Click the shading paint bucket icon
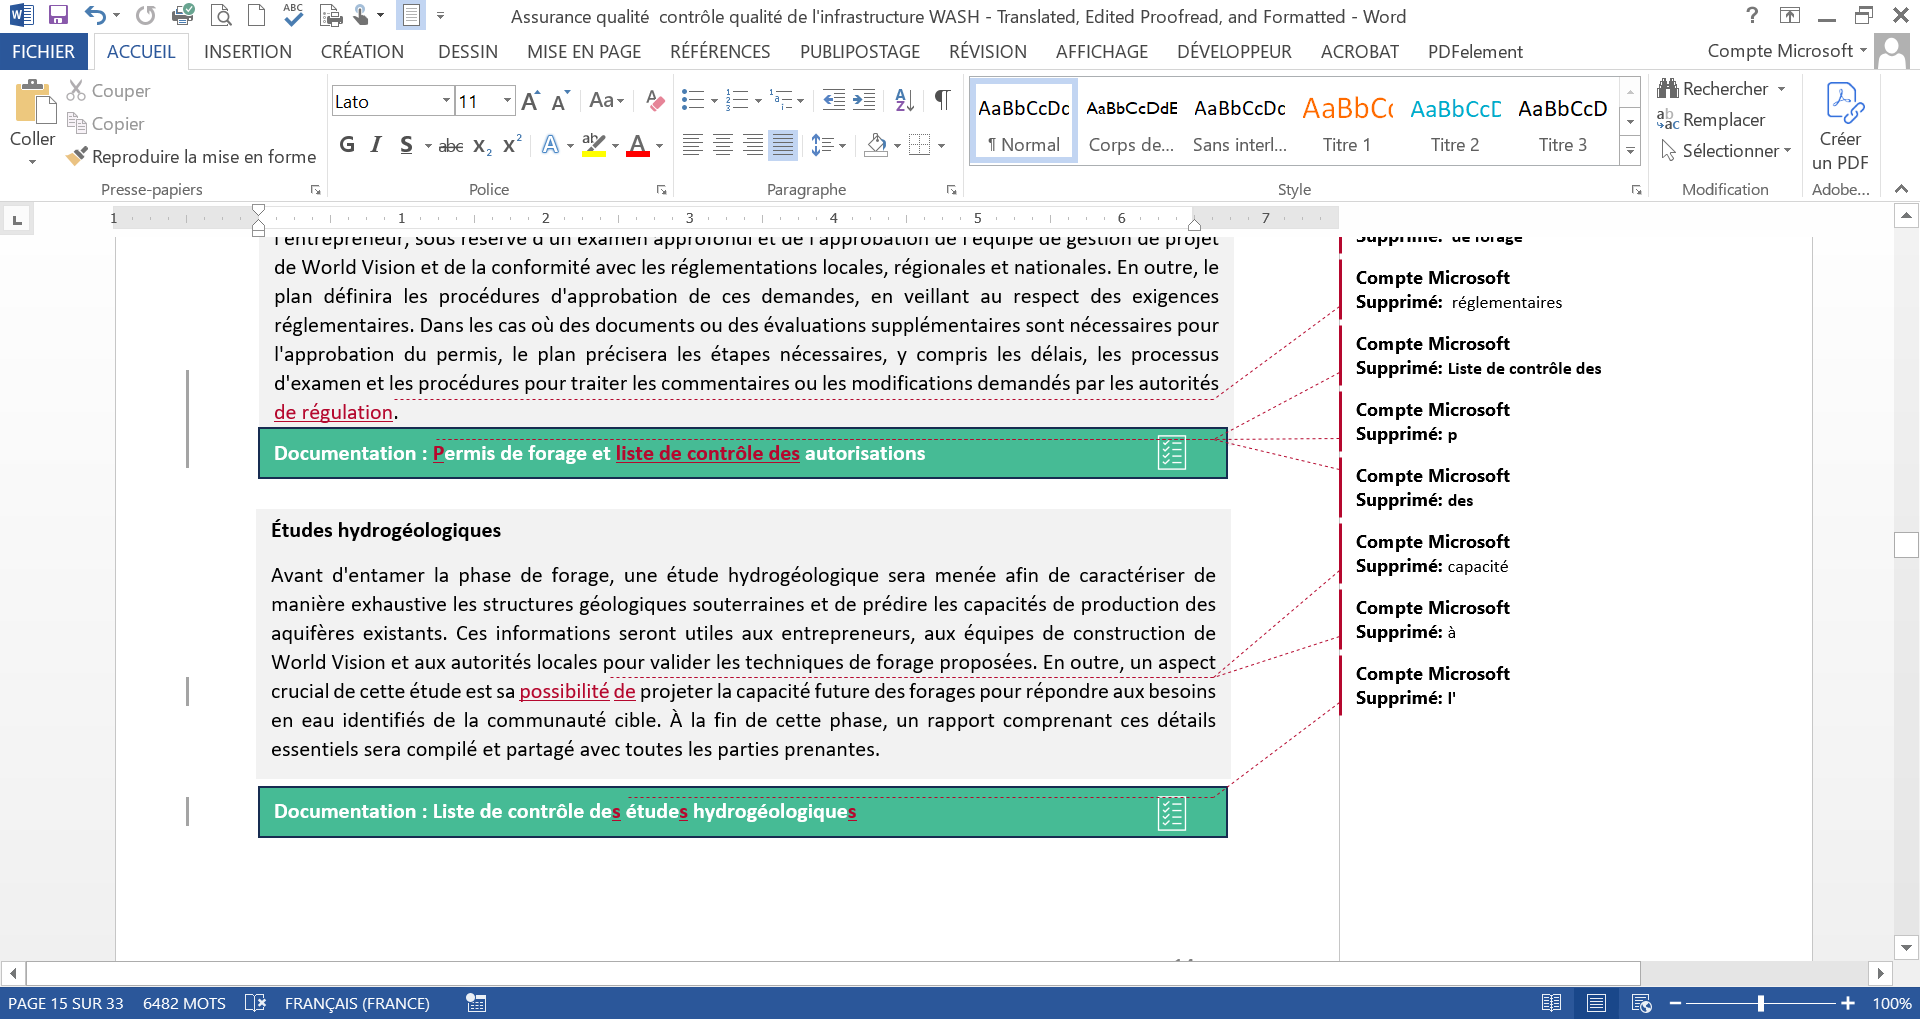Screen dimensions: 1920x1019 876,145
